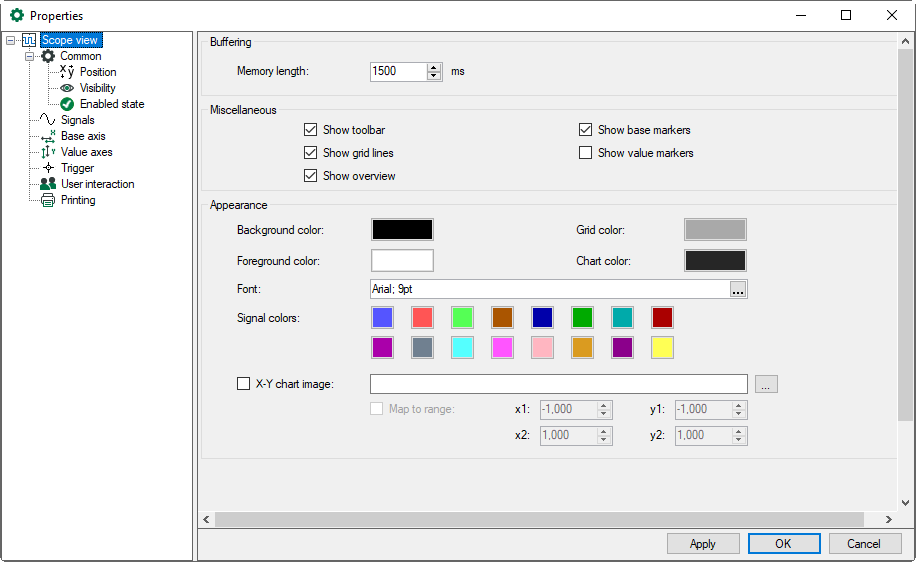Image resolution: width=916 pixels, height=562 pixels.
Task: Open the Font picker ellipsis button
Action: [738, 290]
